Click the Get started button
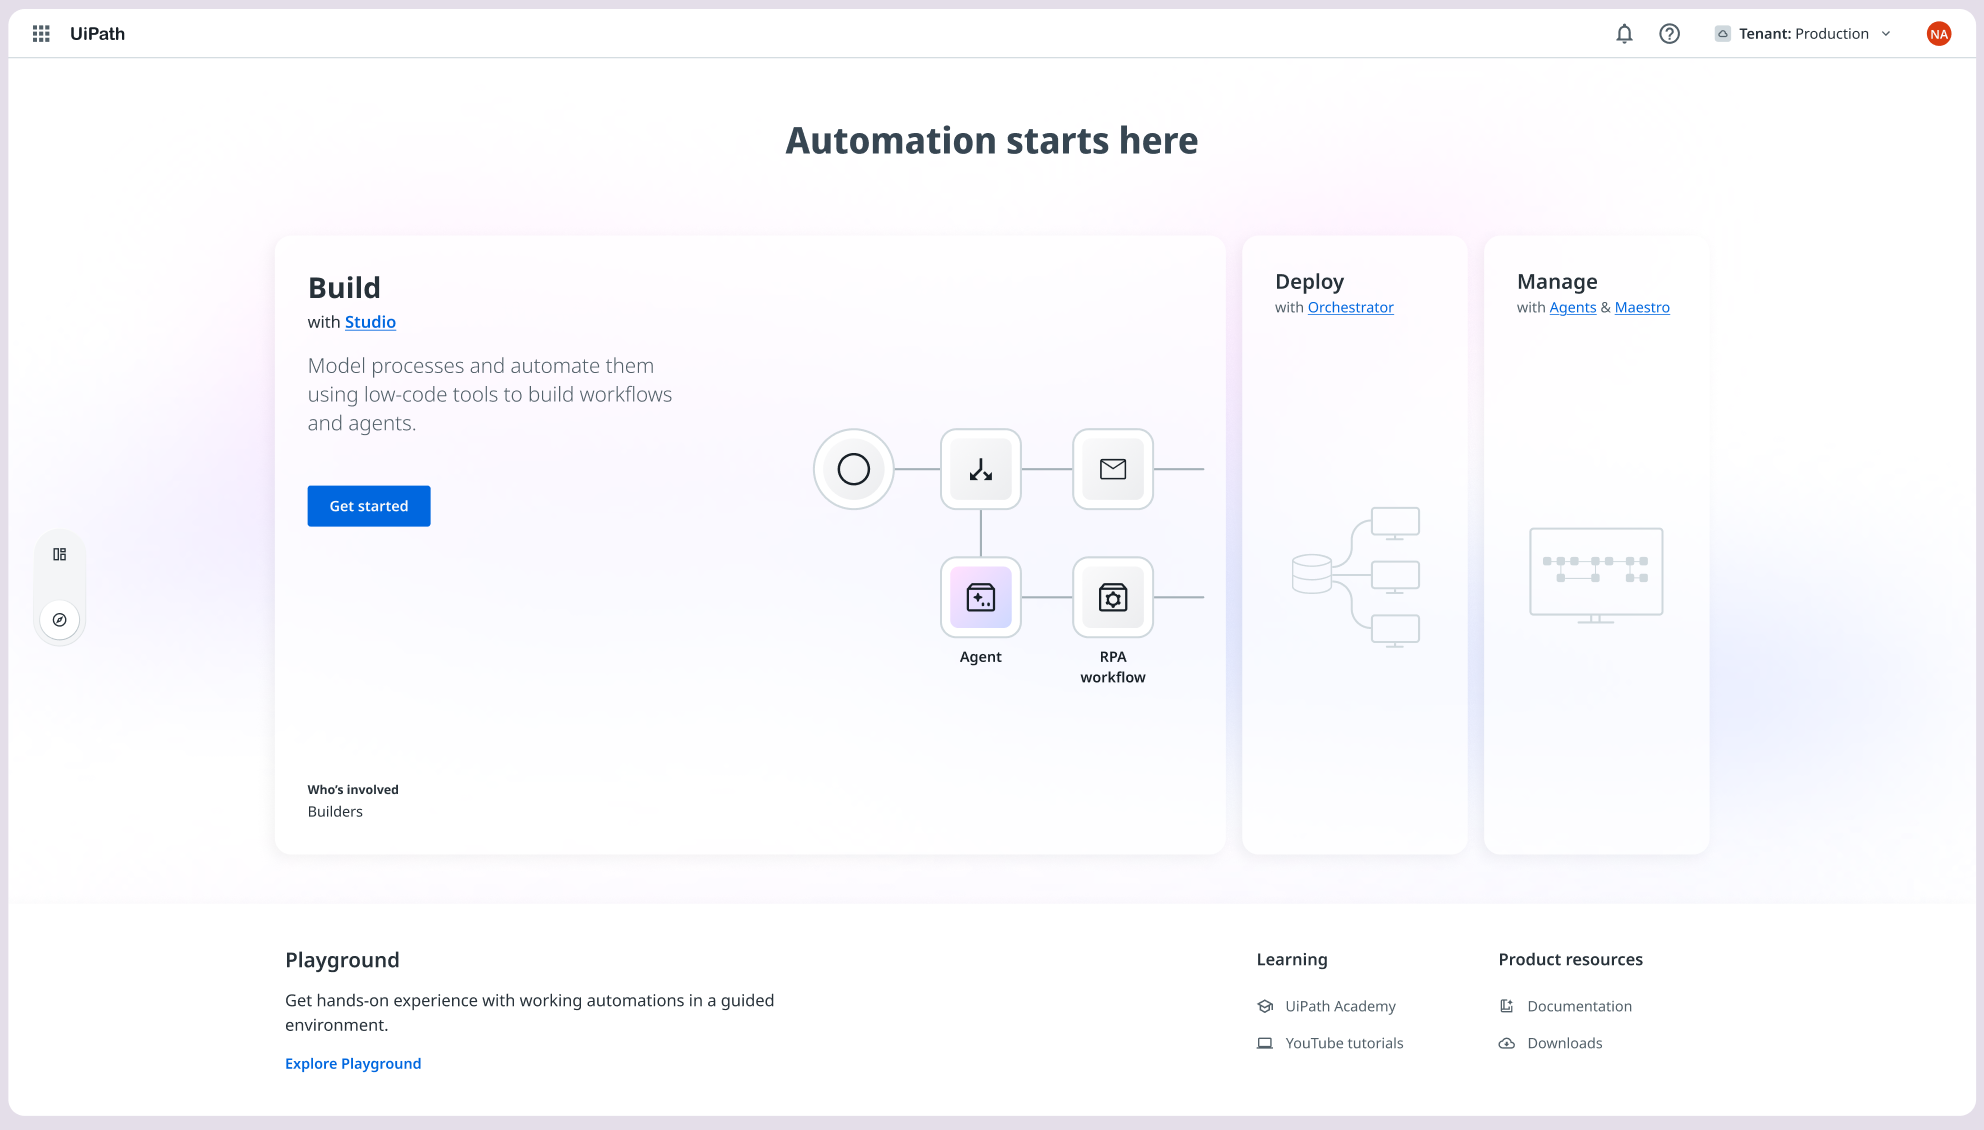The height and width of the screenshot is (1130, 1984). coord(369,506)
